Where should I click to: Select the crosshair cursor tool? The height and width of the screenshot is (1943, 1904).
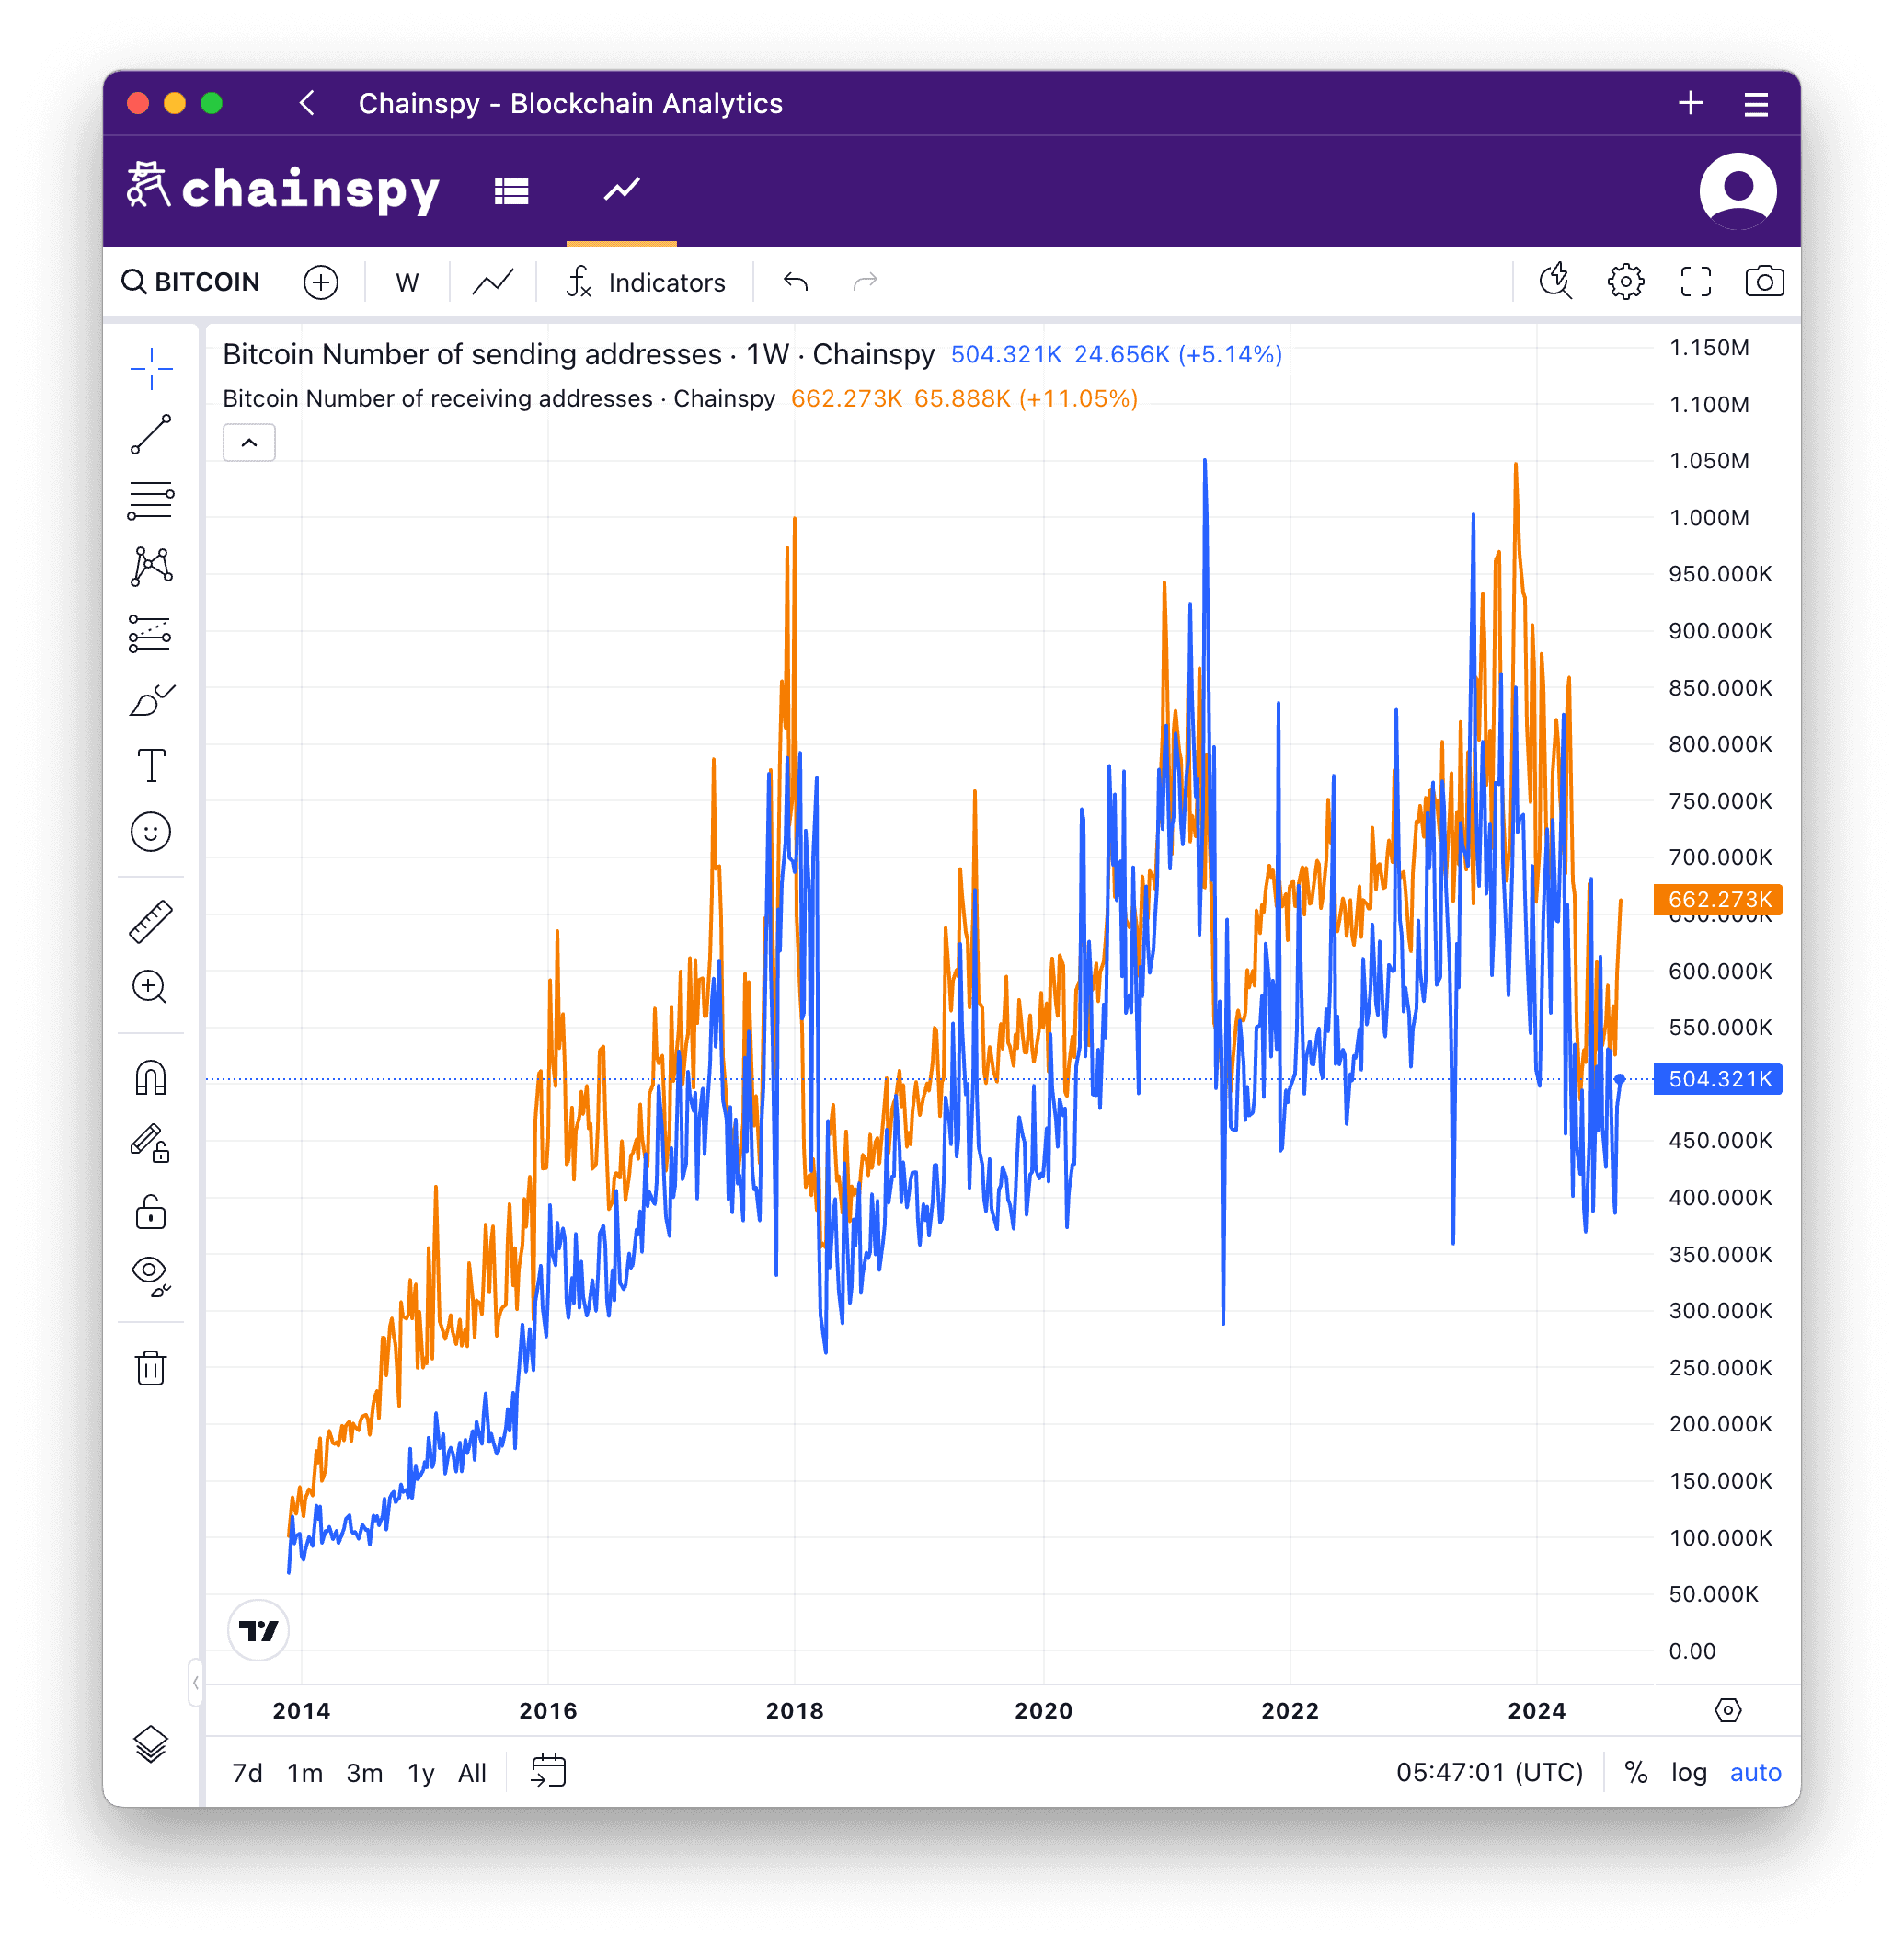tap(151, 368)
